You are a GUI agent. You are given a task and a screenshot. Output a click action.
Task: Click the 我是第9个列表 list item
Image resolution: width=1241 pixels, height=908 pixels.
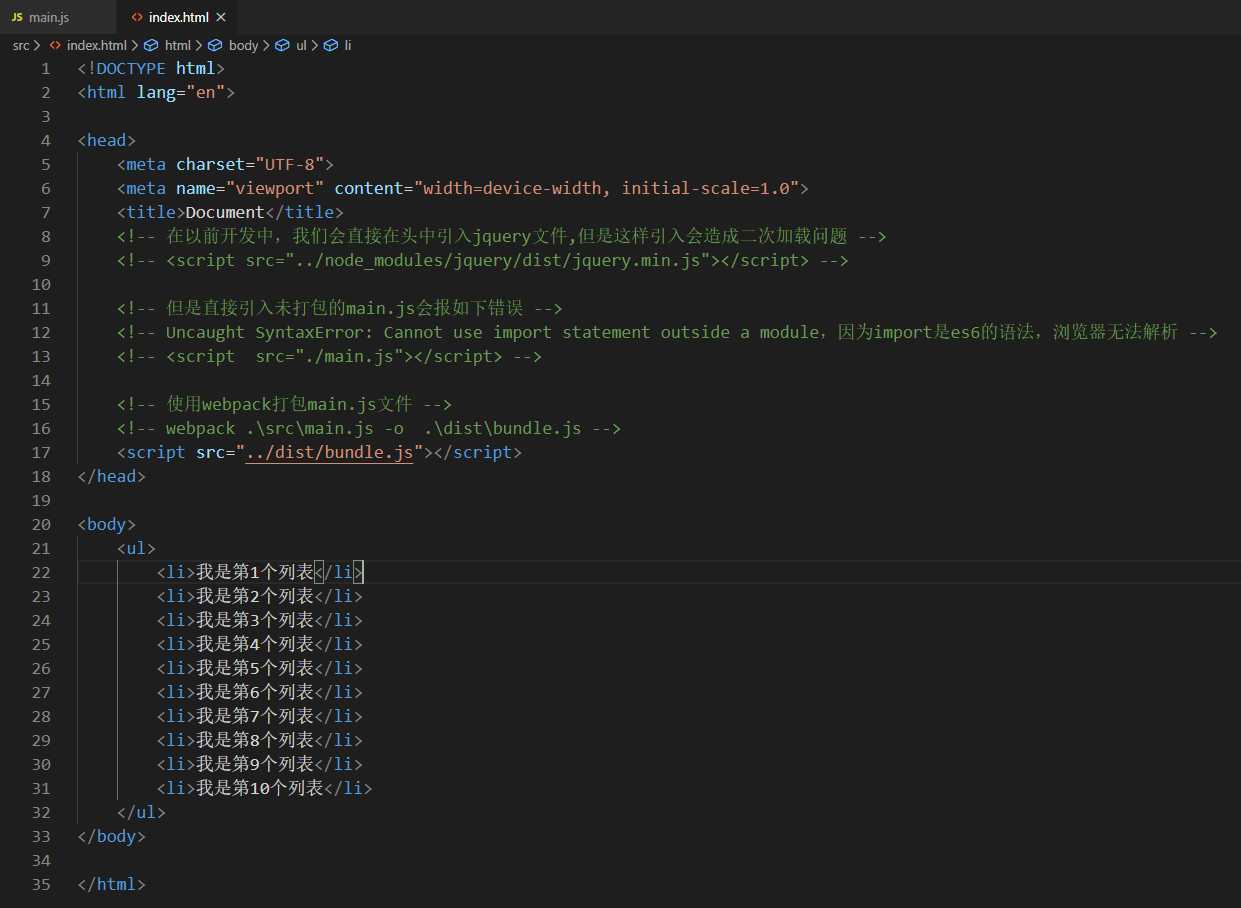click(x=260, y=764)
